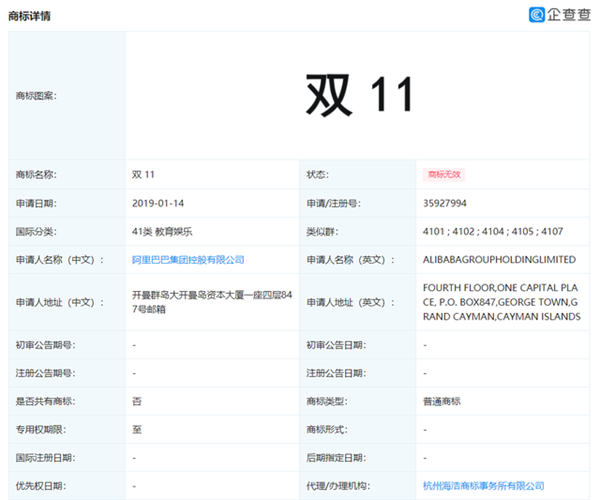Click the 双 11 trademark image
The image size is (600, 500).
coord(359,95)
